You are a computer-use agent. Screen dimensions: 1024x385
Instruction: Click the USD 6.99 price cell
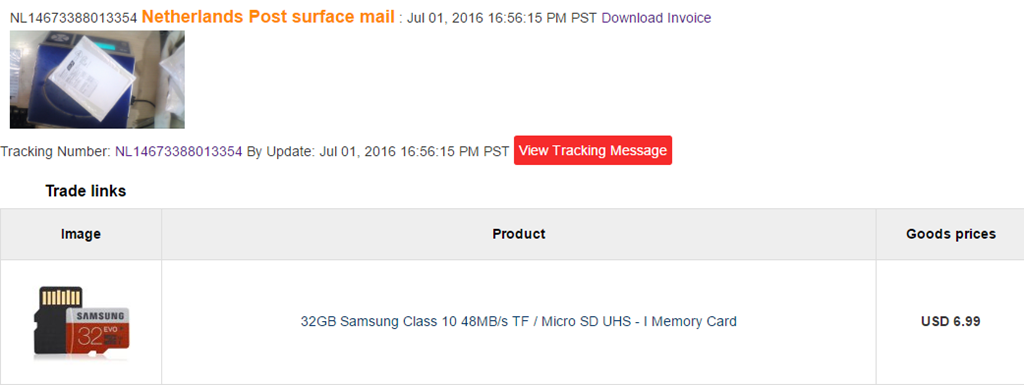point(950,321)
